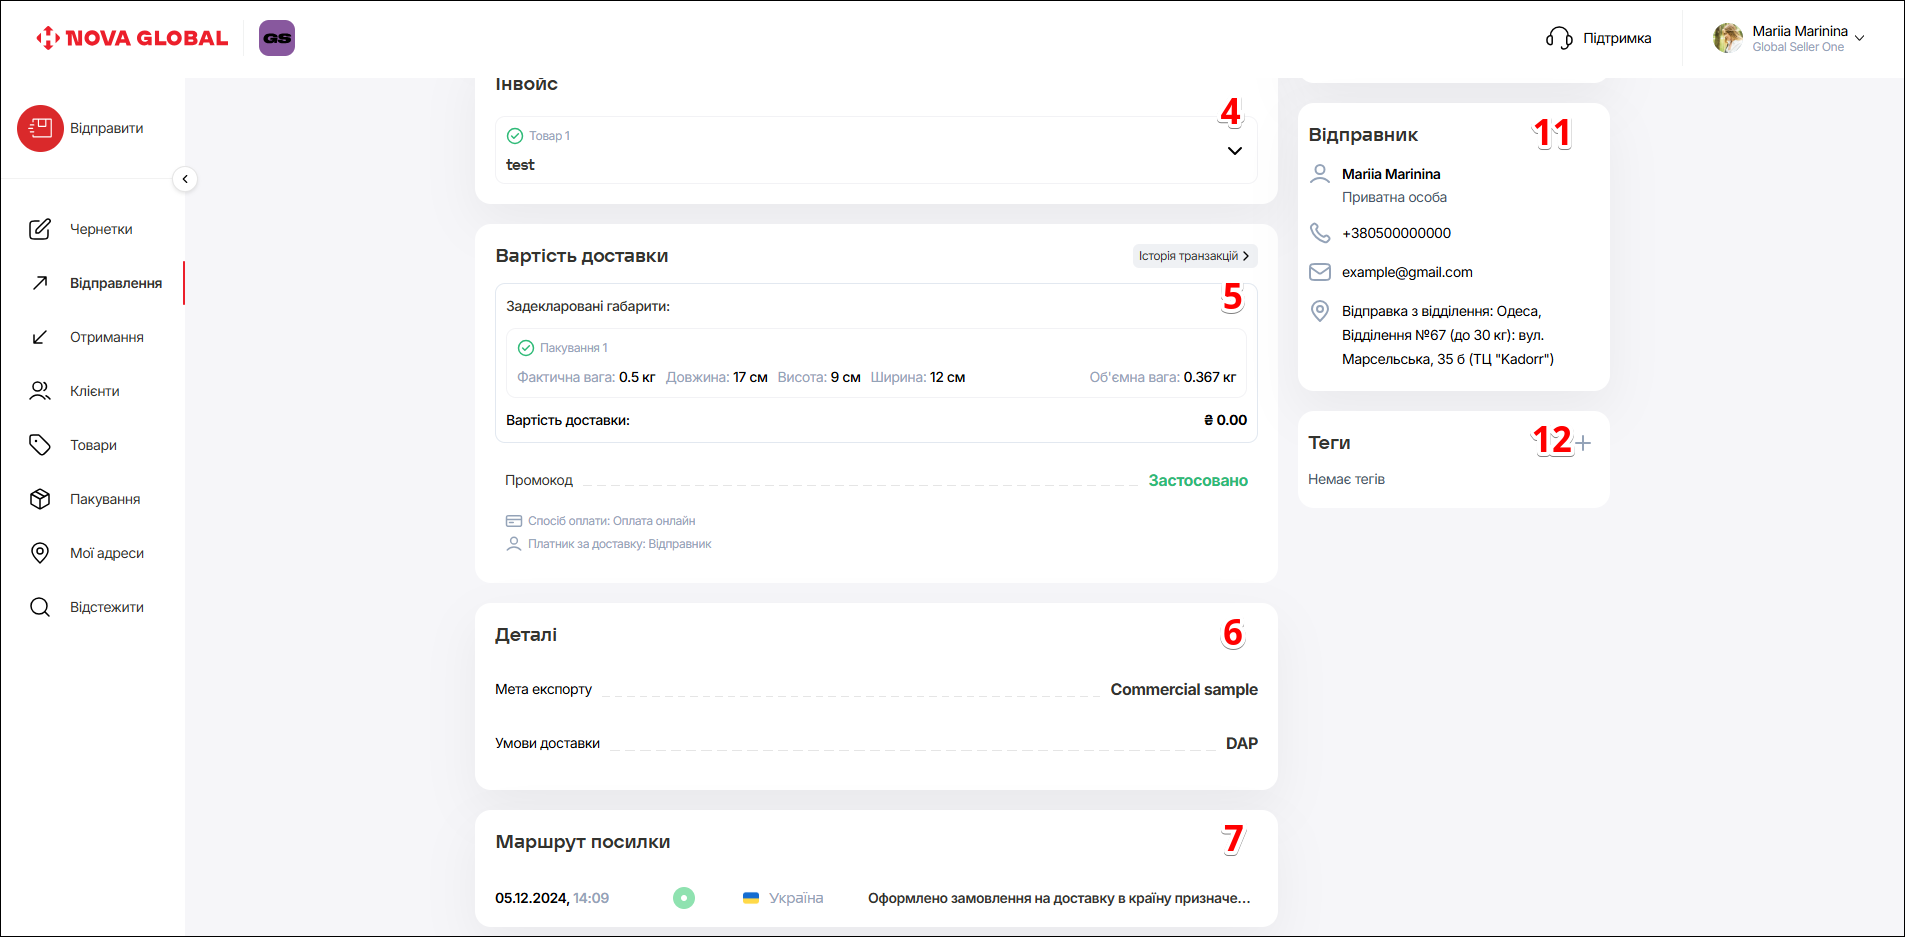1905x937 pixels.
Task: Click the headset support icon
Action: 1558,38
